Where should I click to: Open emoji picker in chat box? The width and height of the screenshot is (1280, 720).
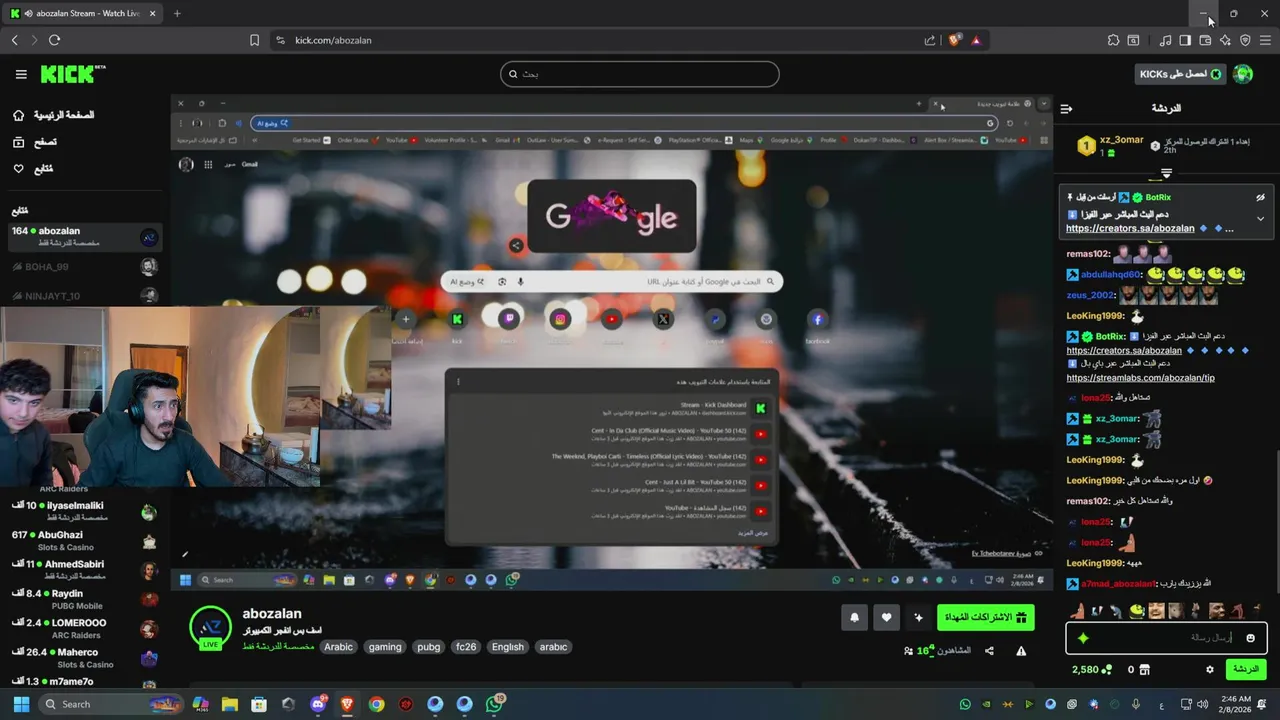[x=1250, y=638]
